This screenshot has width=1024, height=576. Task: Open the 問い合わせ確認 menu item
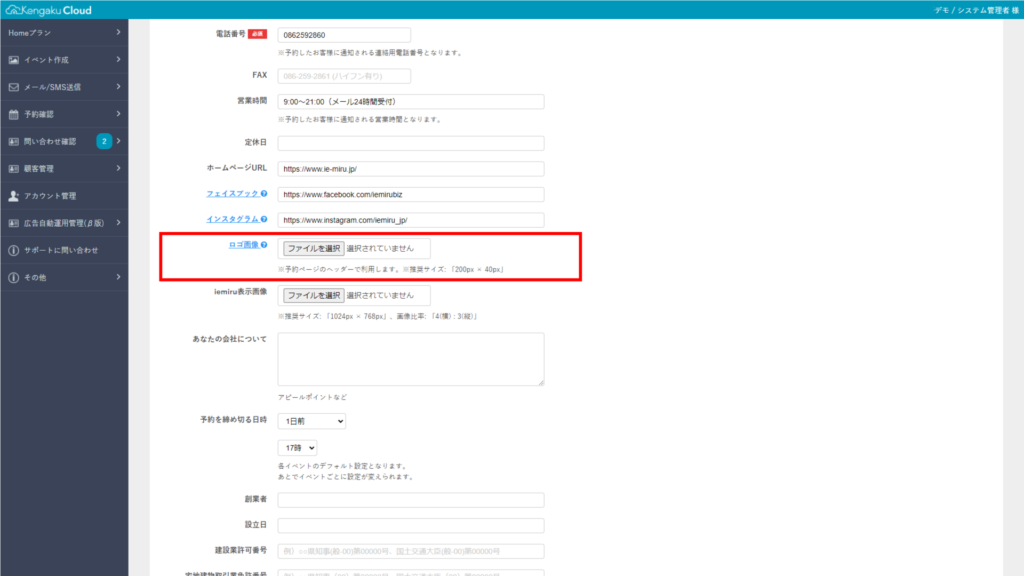point(64,142)
